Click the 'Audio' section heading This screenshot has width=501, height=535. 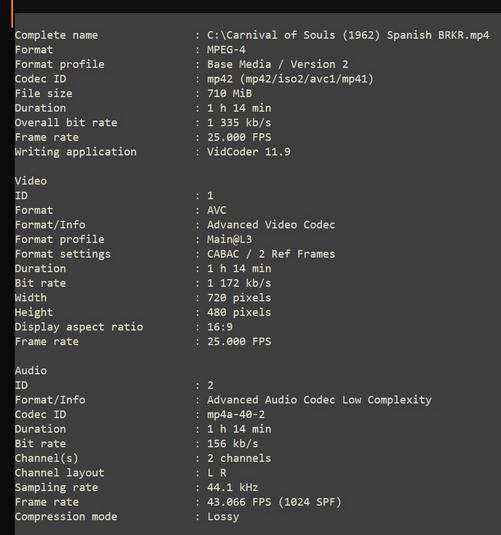(x=31, y=371)
